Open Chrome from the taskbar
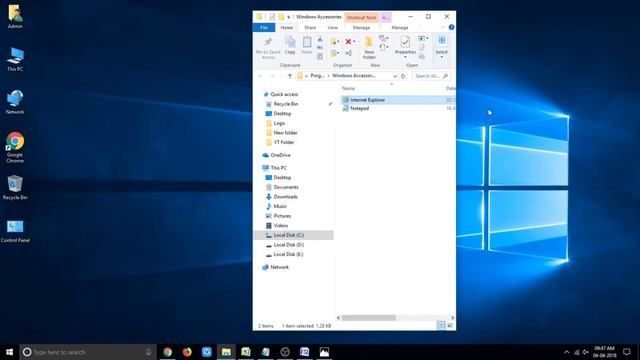 tap(167, 352)
